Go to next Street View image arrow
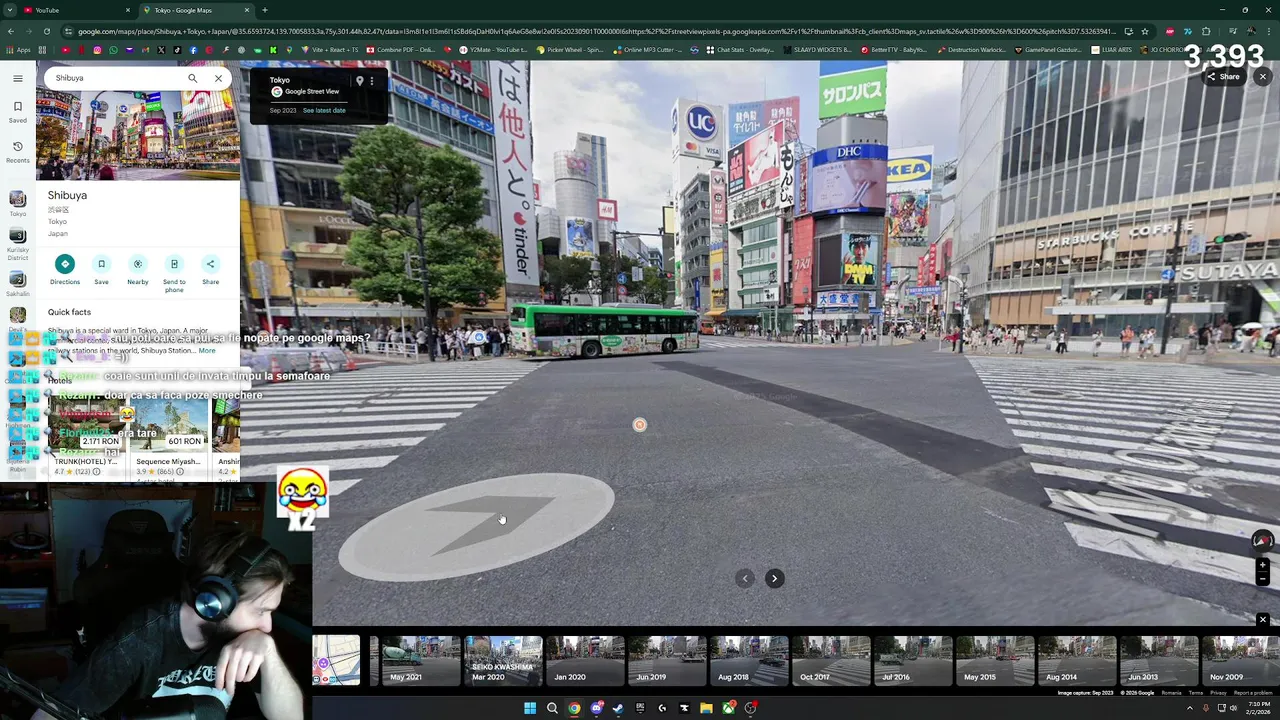This screenshot has height=720, width=1280. [x=774, y=578]
